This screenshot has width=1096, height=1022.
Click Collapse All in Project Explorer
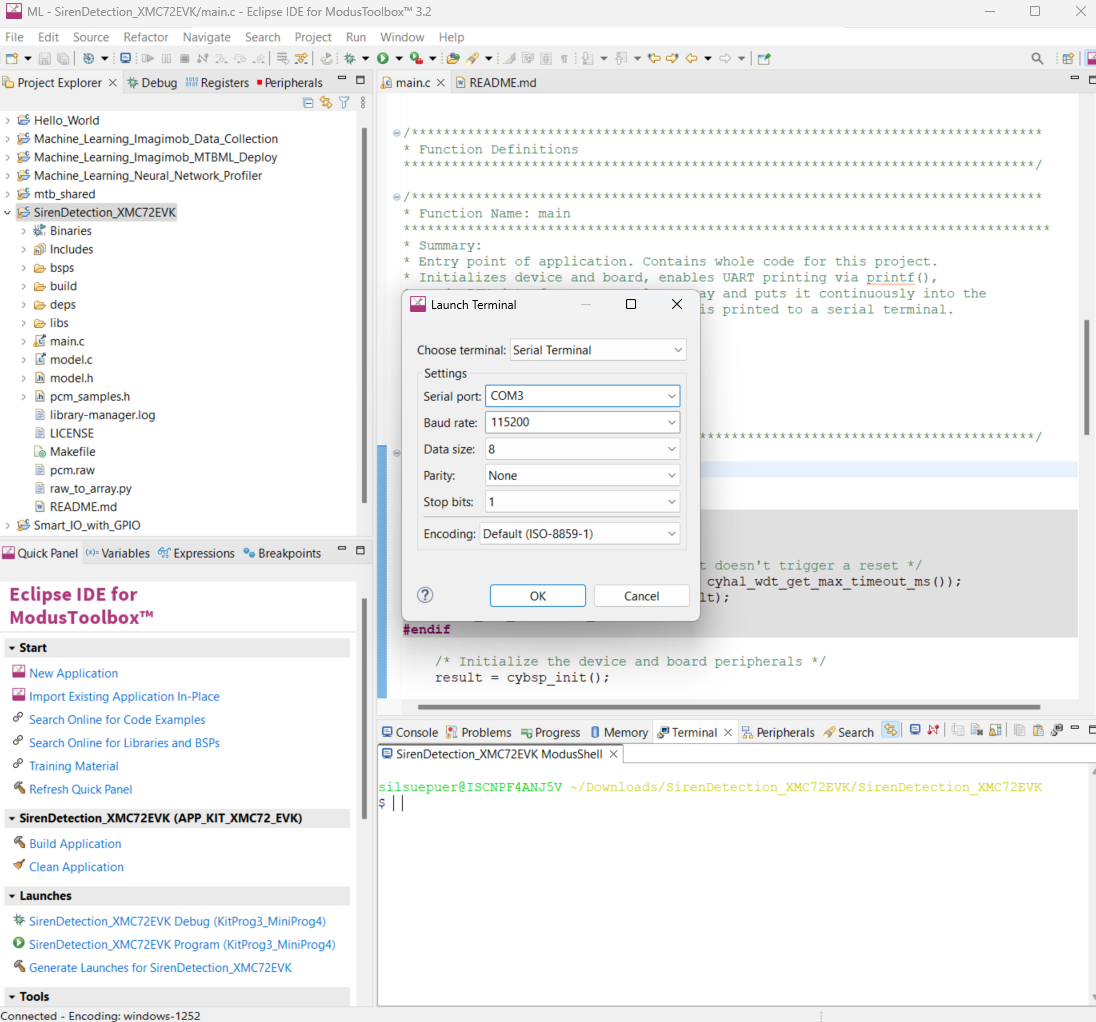(x=308, y=103)
